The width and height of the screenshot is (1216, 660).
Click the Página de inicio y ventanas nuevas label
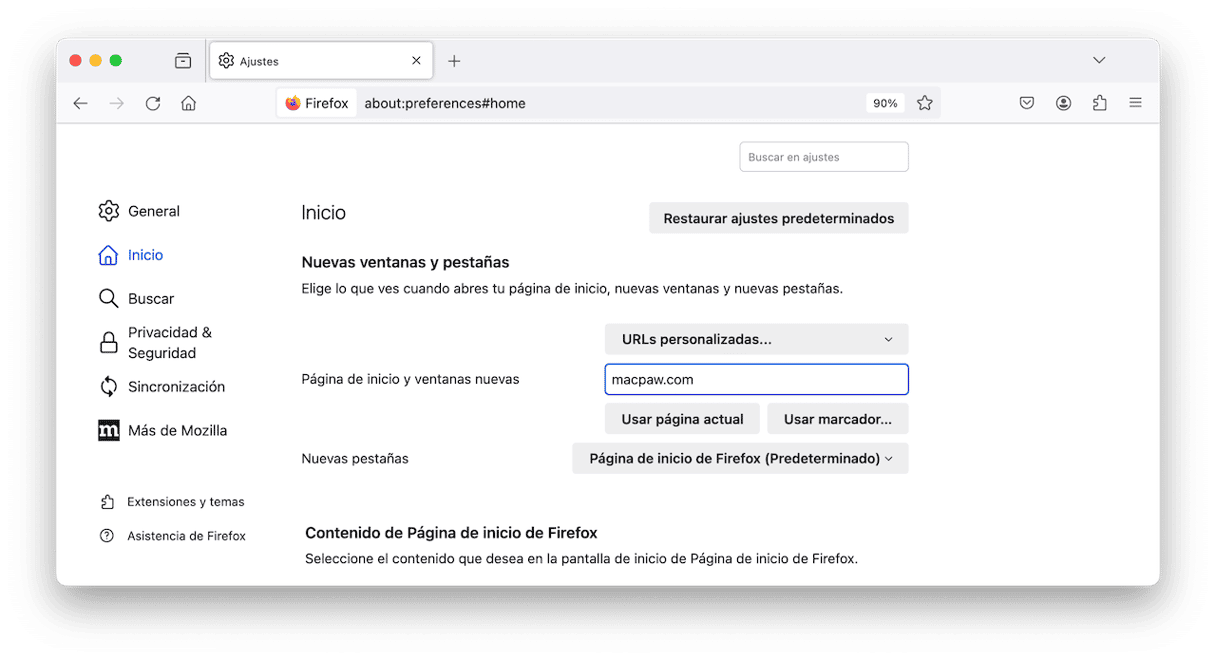[x=411, y=379]
